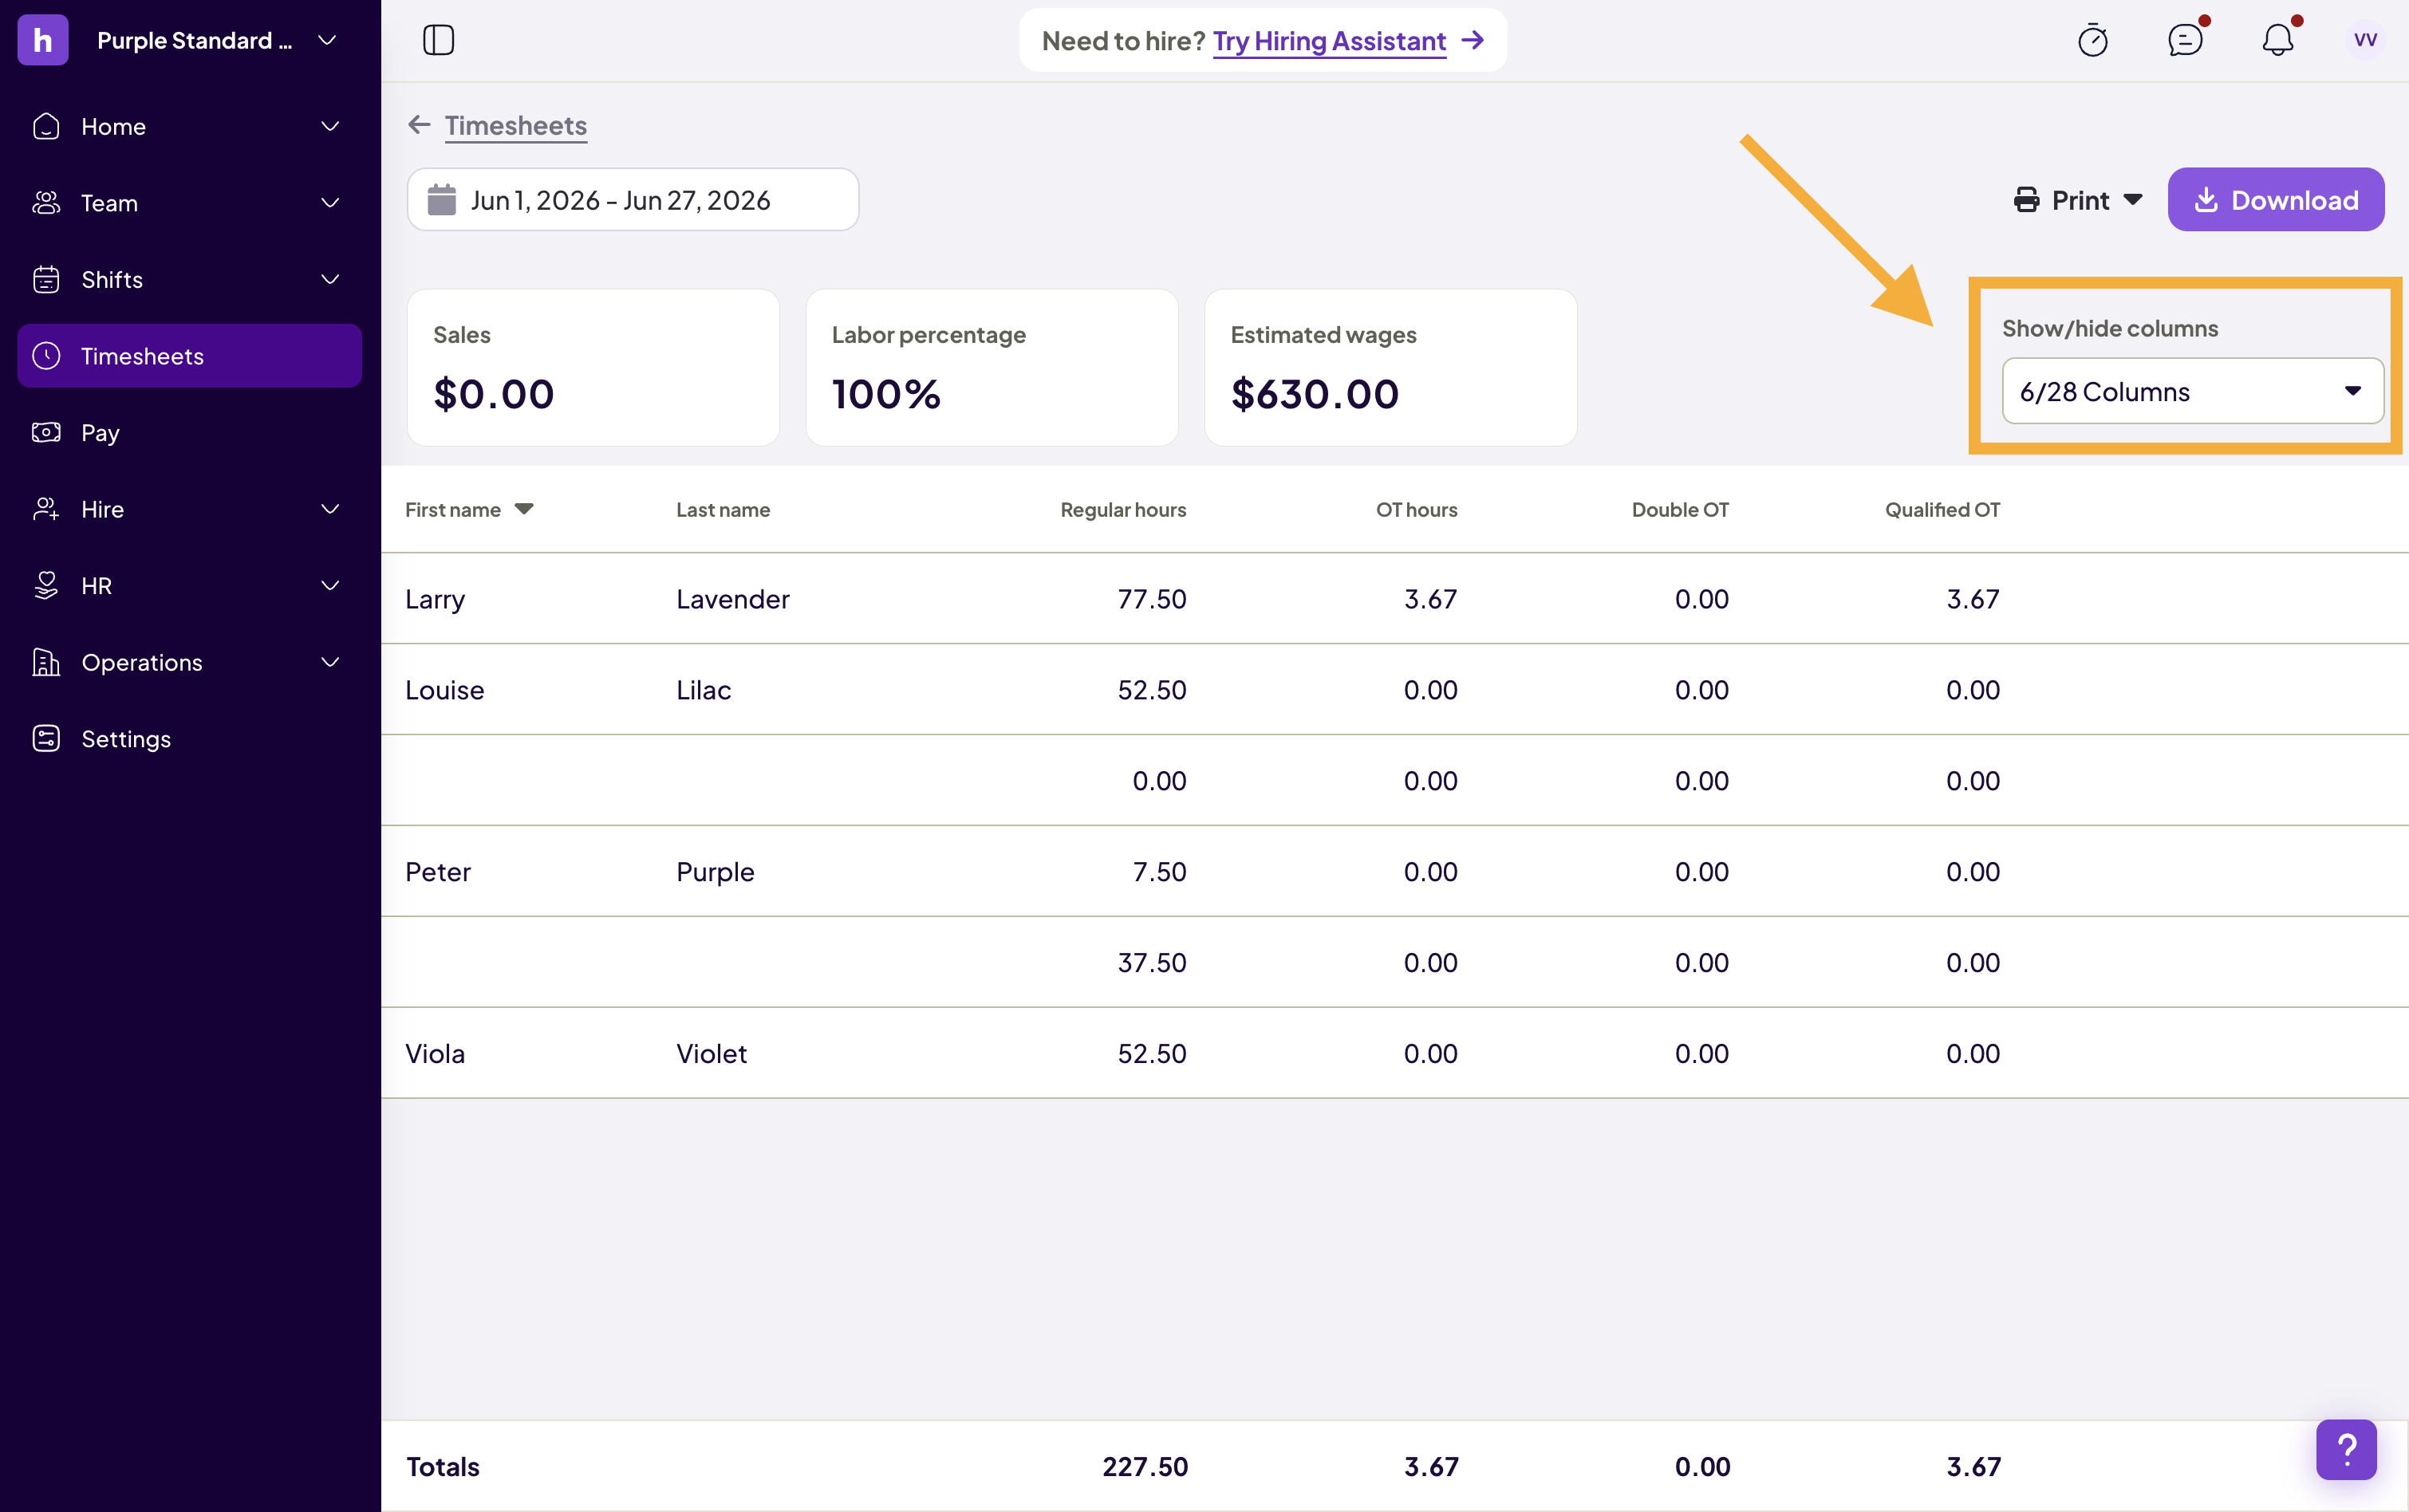Click the 77.50 regular hours value
2409x1512 pixels.
click(x=1151, y=599)
